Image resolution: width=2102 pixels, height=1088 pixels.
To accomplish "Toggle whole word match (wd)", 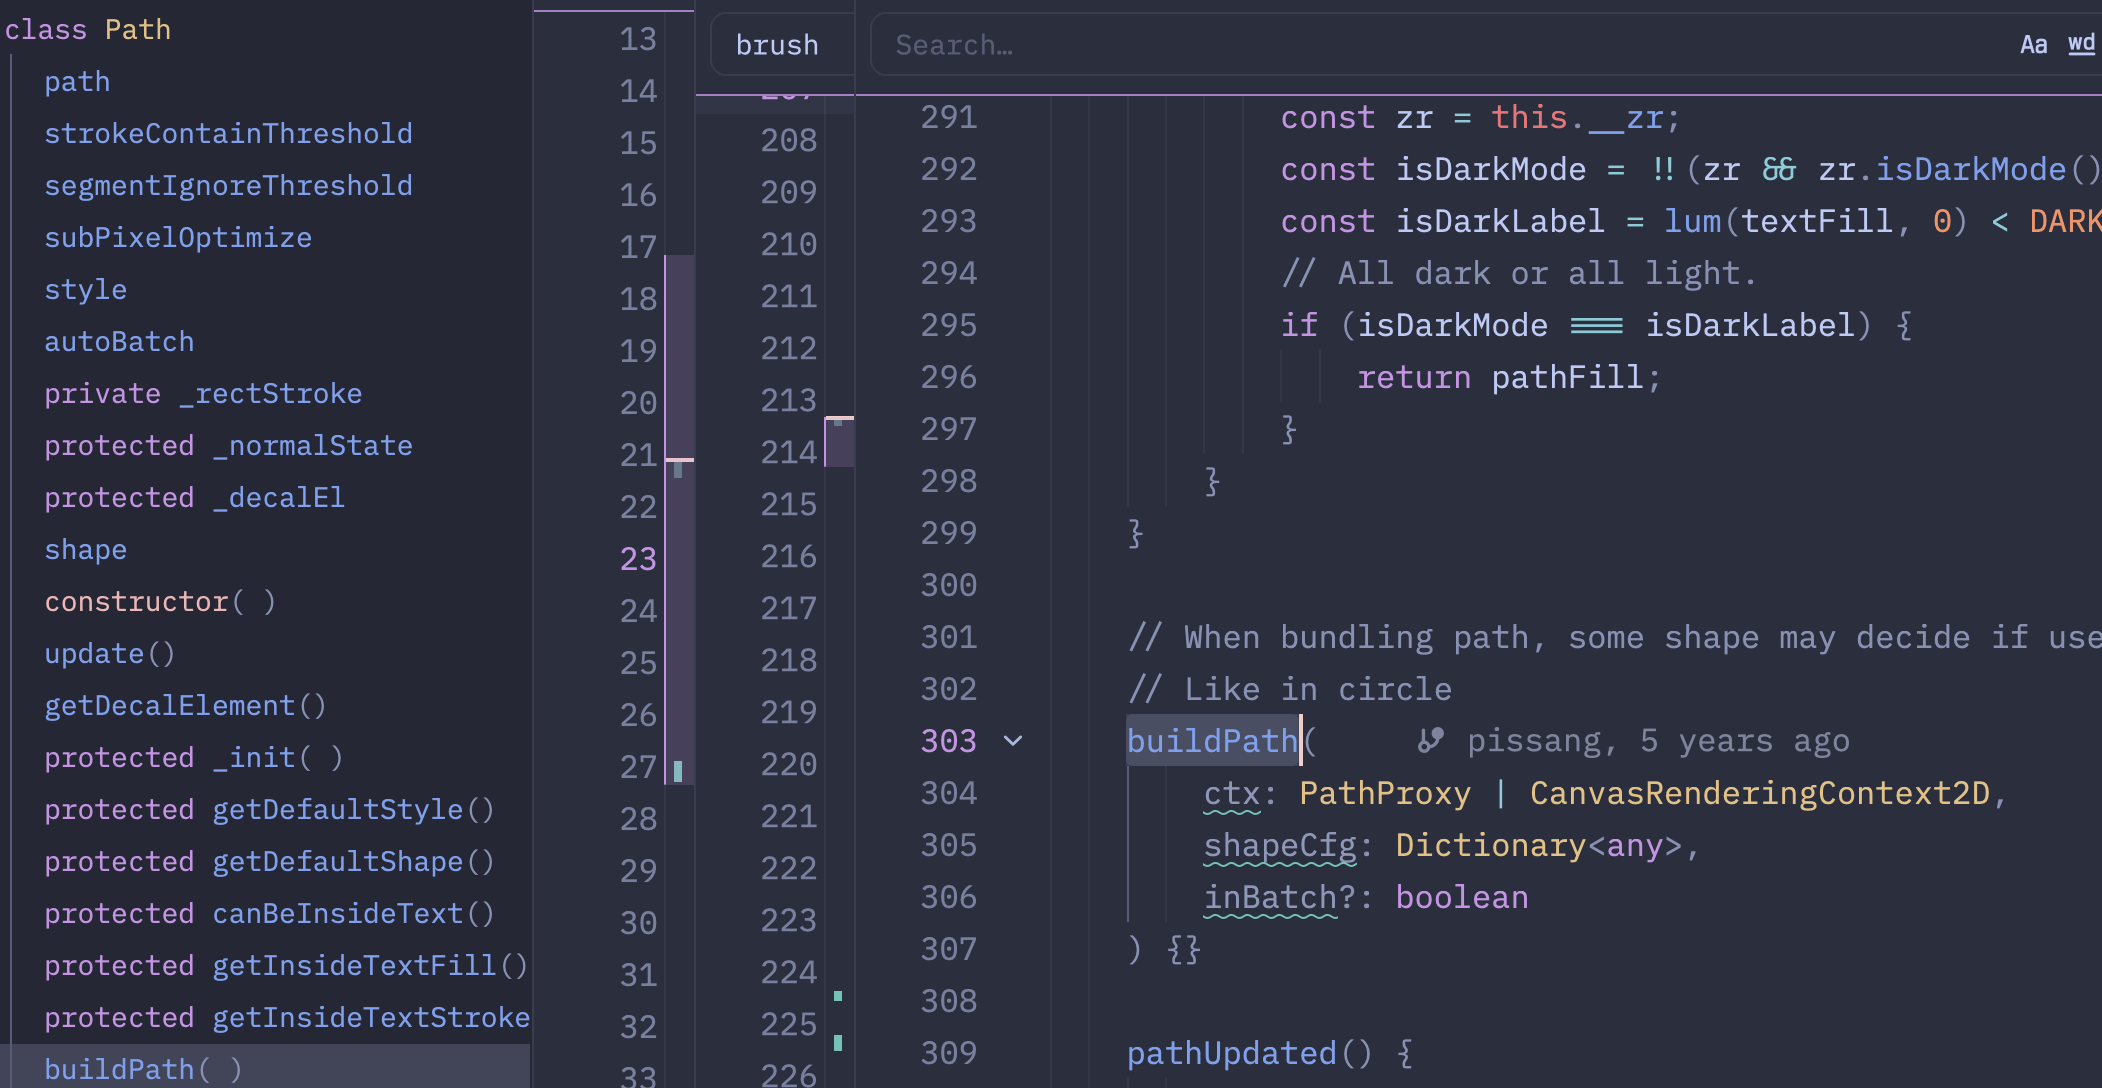I will 2081,45.
